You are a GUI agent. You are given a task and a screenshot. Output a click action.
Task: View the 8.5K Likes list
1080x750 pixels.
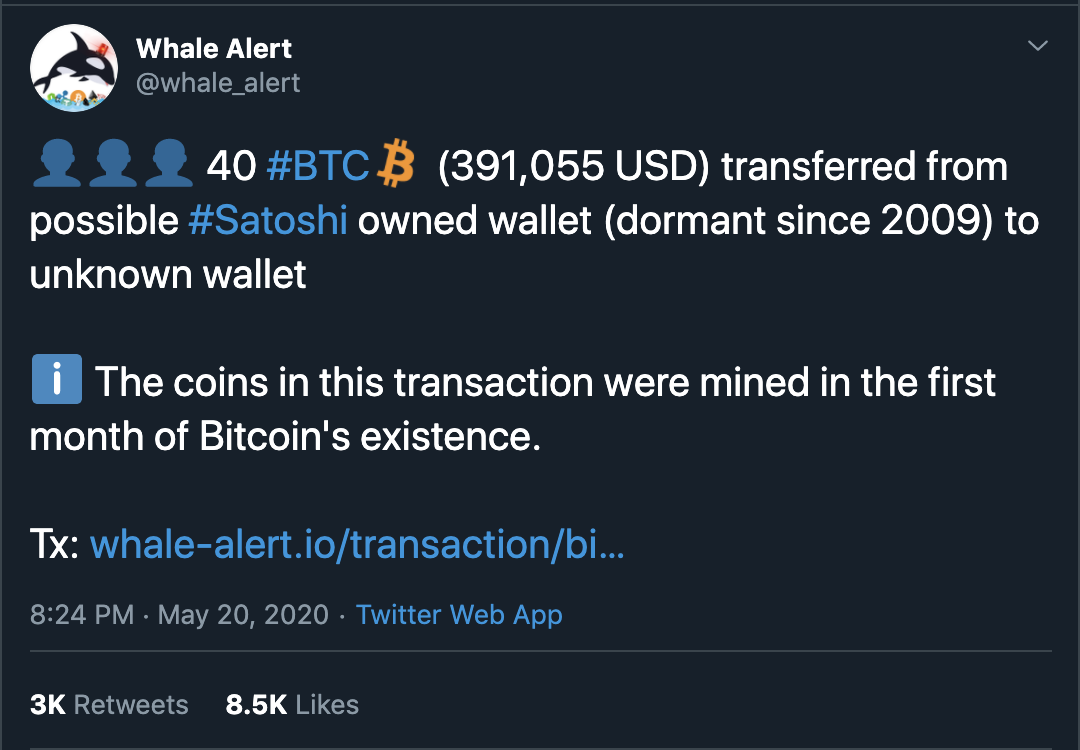(x=292, y=704)
